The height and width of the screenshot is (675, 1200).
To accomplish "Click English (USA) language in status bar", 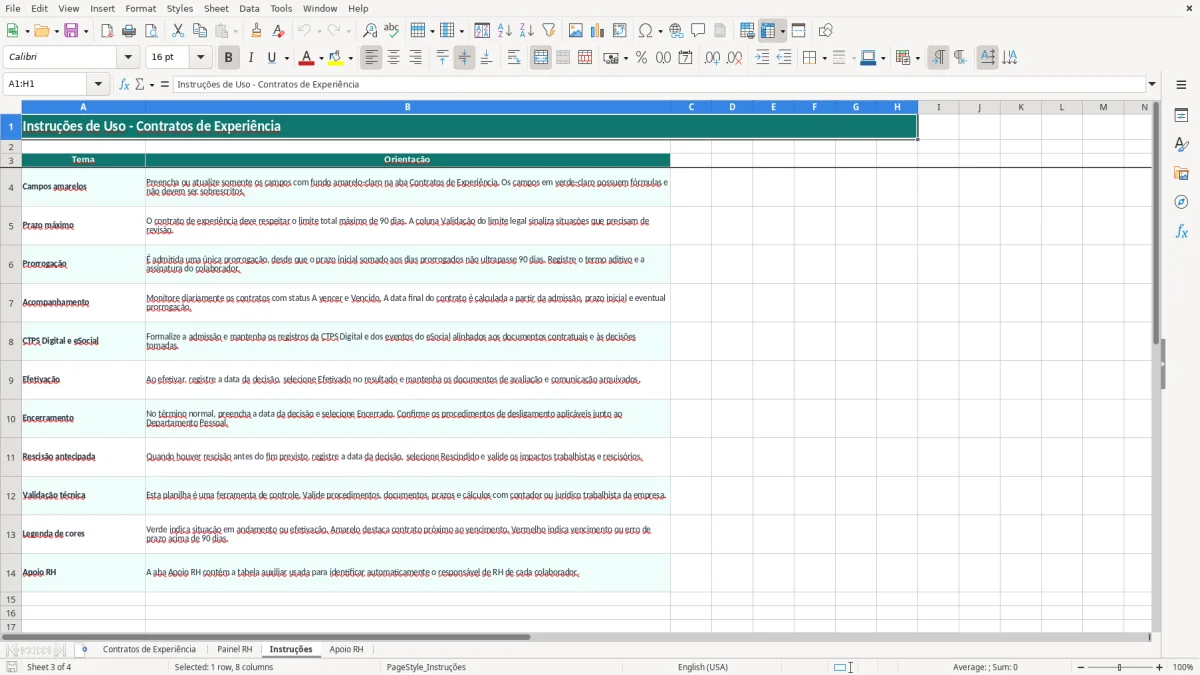I will pos(703,667).
